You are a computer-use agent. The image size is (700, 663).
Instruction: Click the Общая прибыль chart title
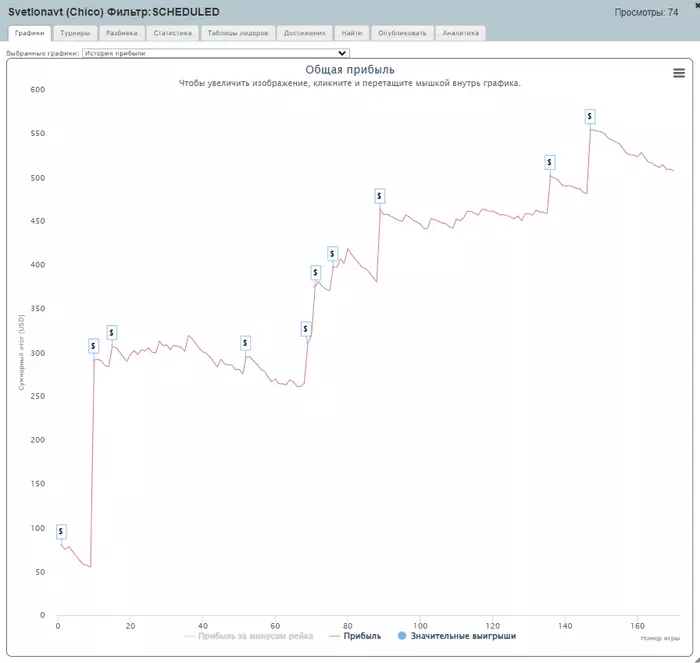pyautogui.click(x=350, y=70)
